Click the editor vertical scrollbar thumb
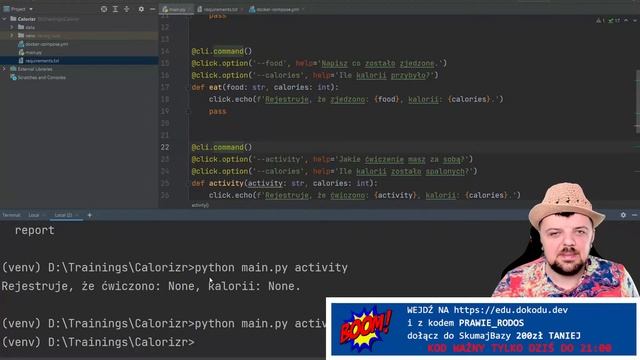Image resolution: width=640 pixels, height=360 pixels. 638,101
